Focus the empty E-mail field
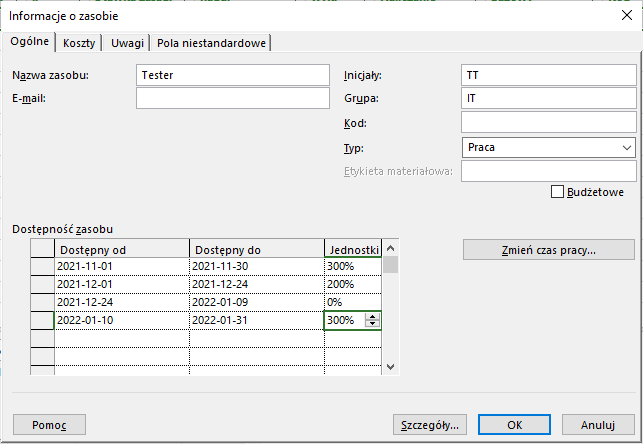 [232, 98]
